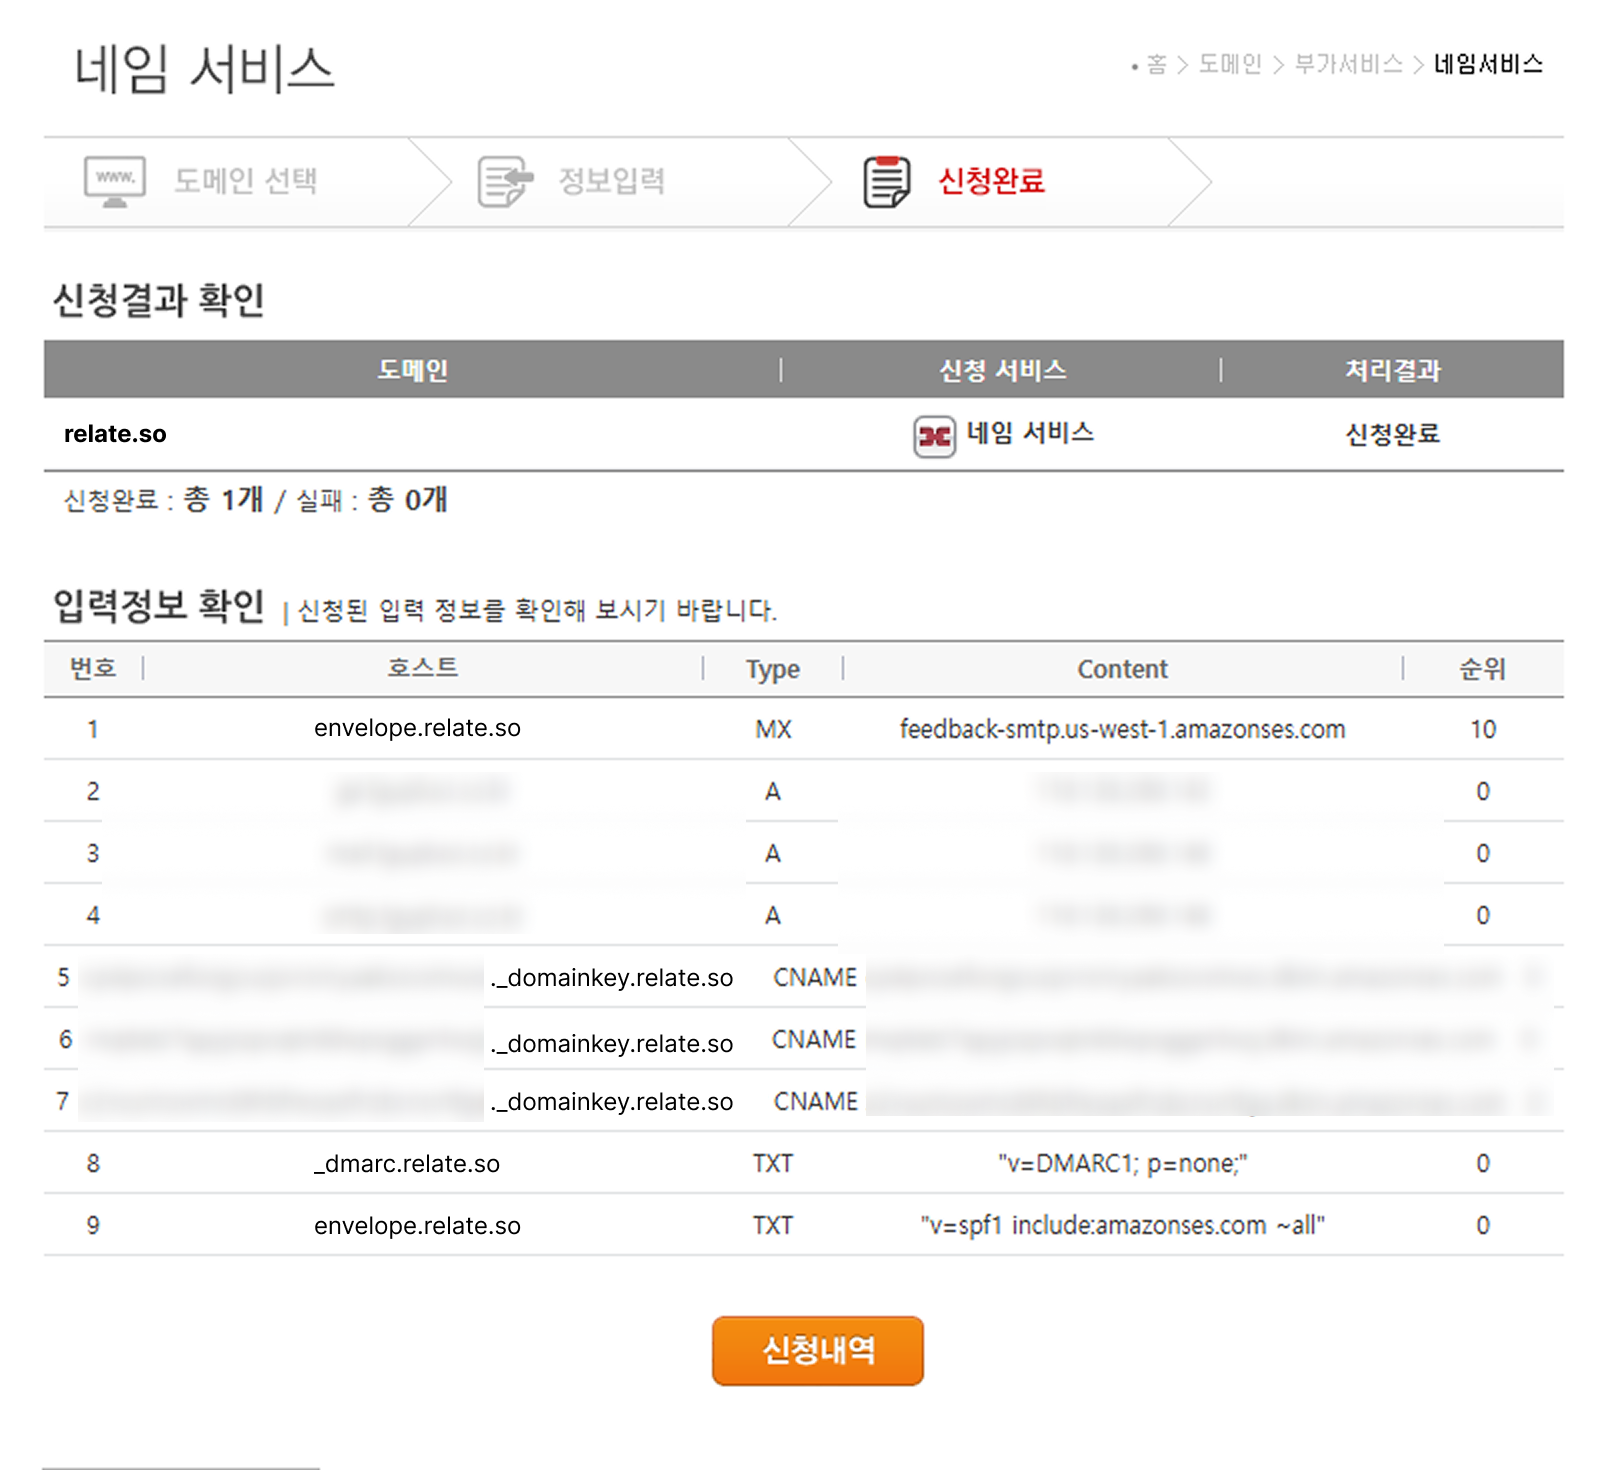The width and height of the screenshot is (1598, 1470).
Task: Click the 도메인 선택 monitor icon
Action: [x=115, y=181]
